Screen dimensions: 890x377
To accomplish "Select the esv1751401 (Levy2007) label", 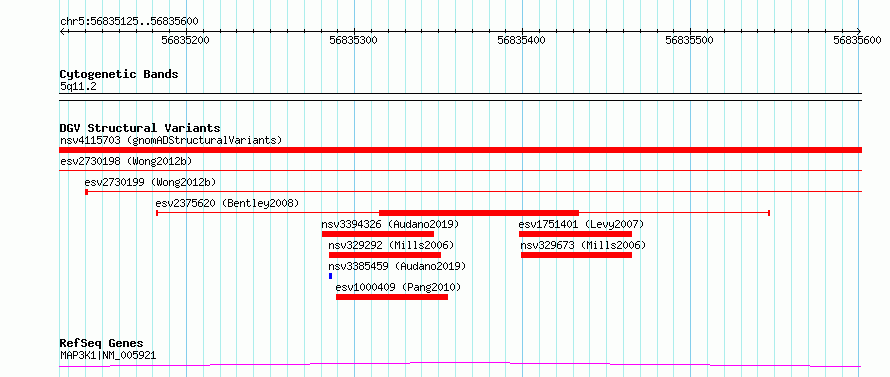I will (x=581, y=224).
